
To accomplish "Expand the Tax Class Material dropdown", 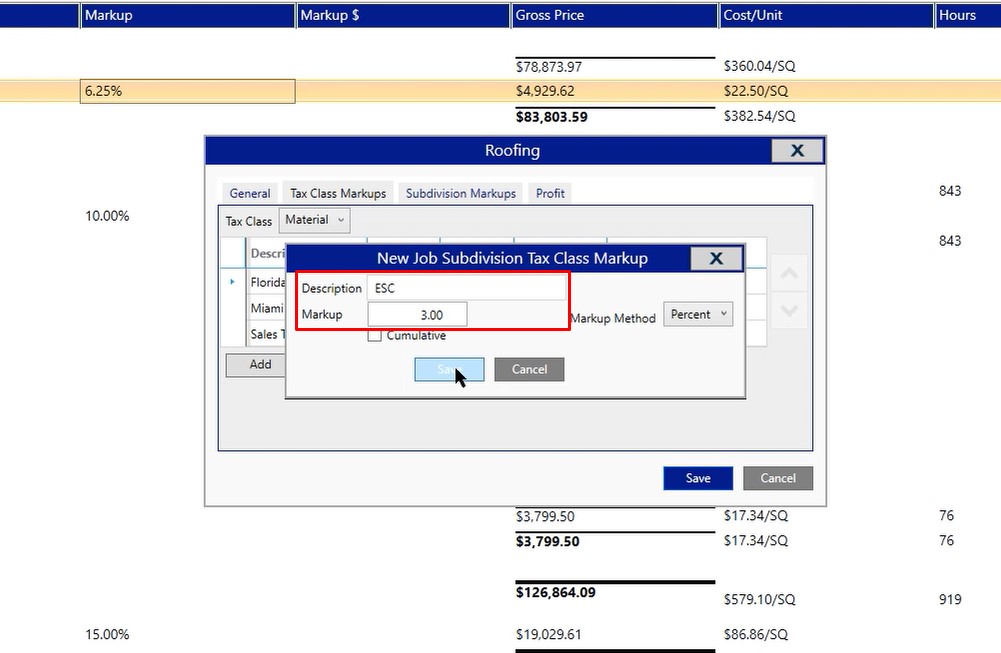I will pos(314,220).
